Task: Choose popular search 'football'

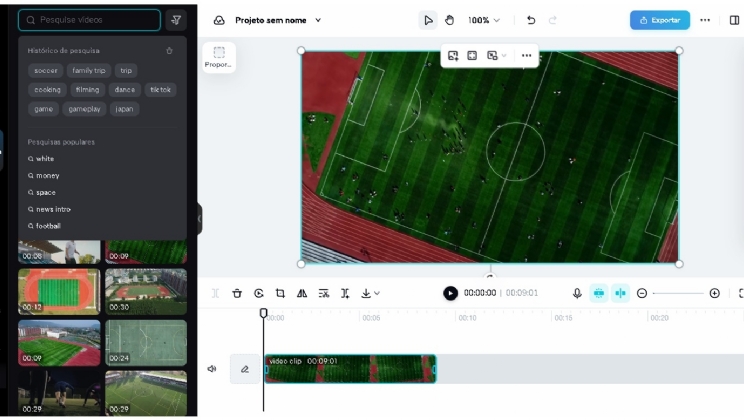Action: (x=44, y=226)
